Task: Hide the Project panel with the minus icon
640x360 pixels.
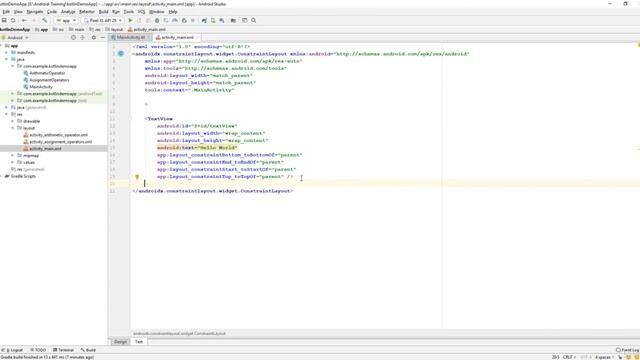Action: click(102, 38)
